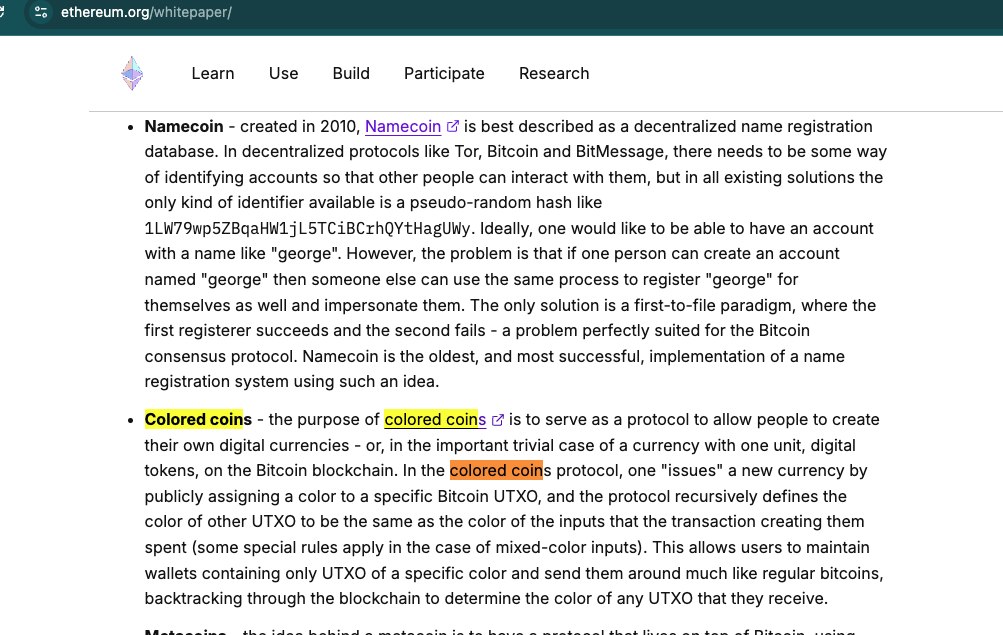
Task: Click the Ethereum diamond logo icon
Action: point(131,73)
